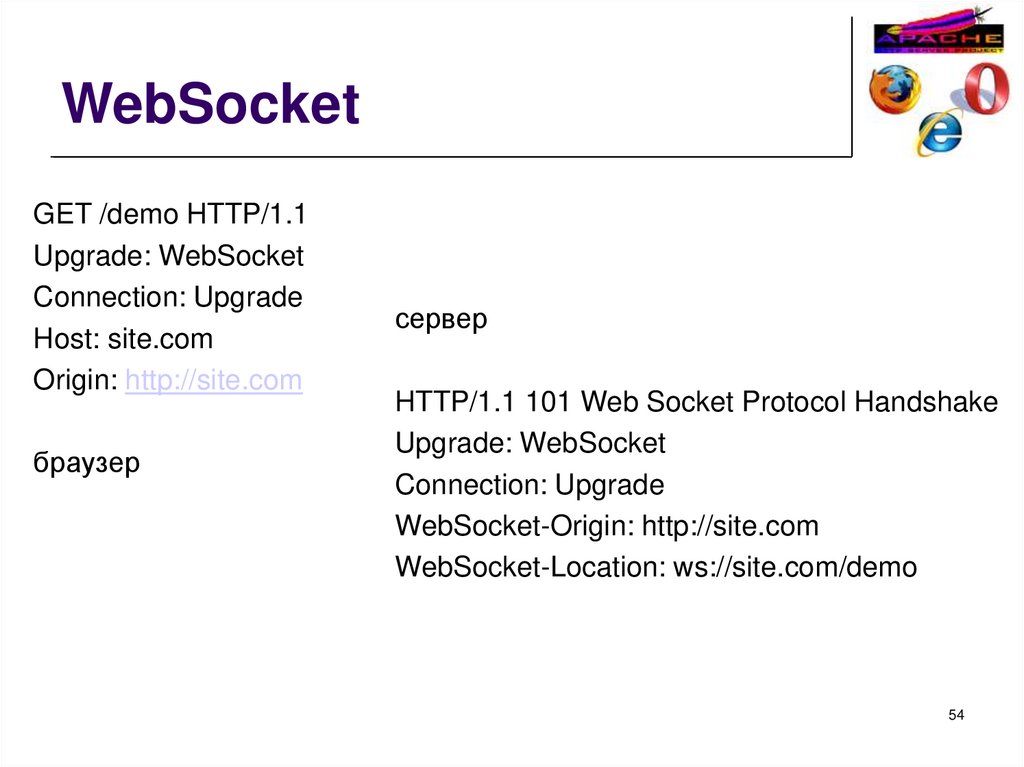Click Upgrade: WebSocket below the handshake line
1024x767 pixels.
pos(530,443)
